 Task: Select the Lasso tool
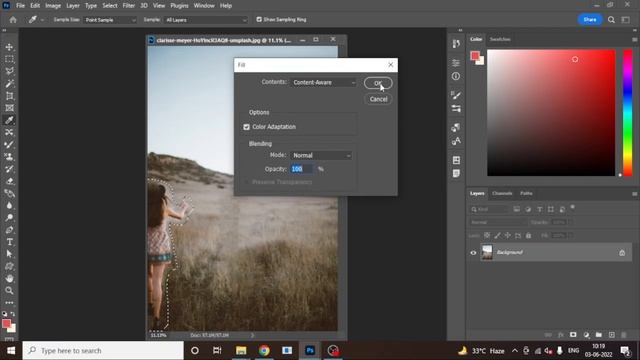point(9,71)
